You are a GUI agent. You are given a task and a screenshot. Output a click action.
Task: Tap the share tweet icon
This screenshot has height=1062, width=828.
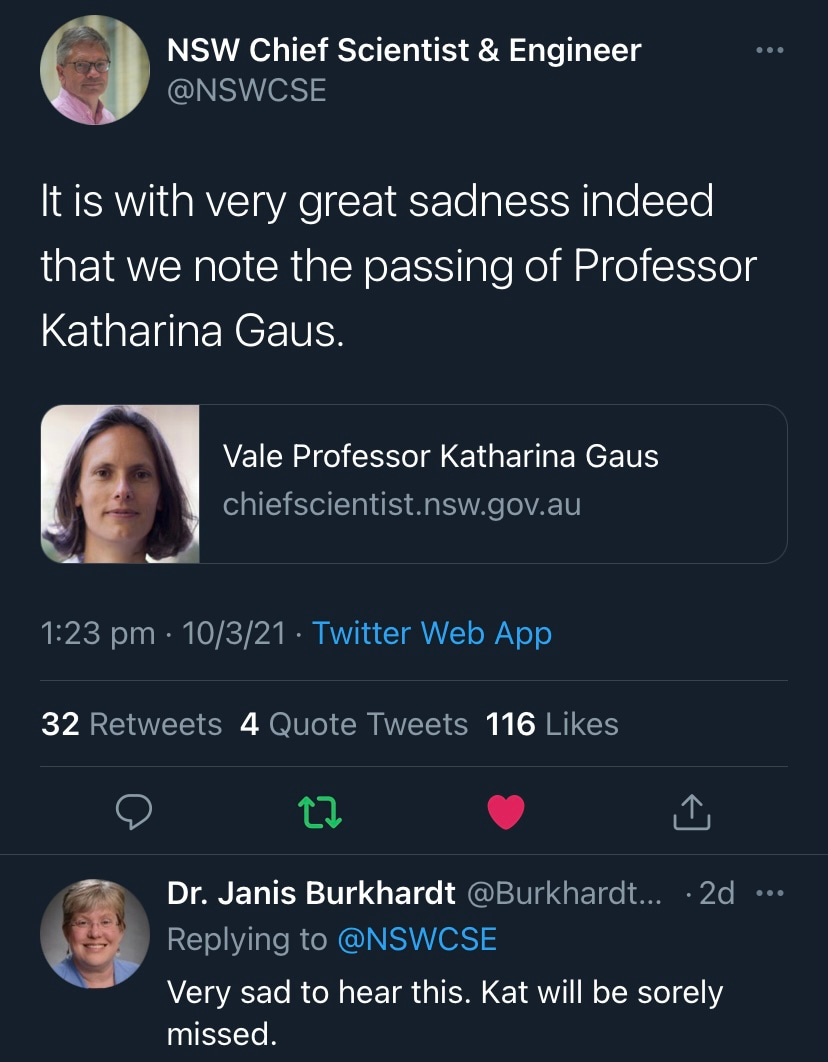pyautogui.click(x=691, y=814)
